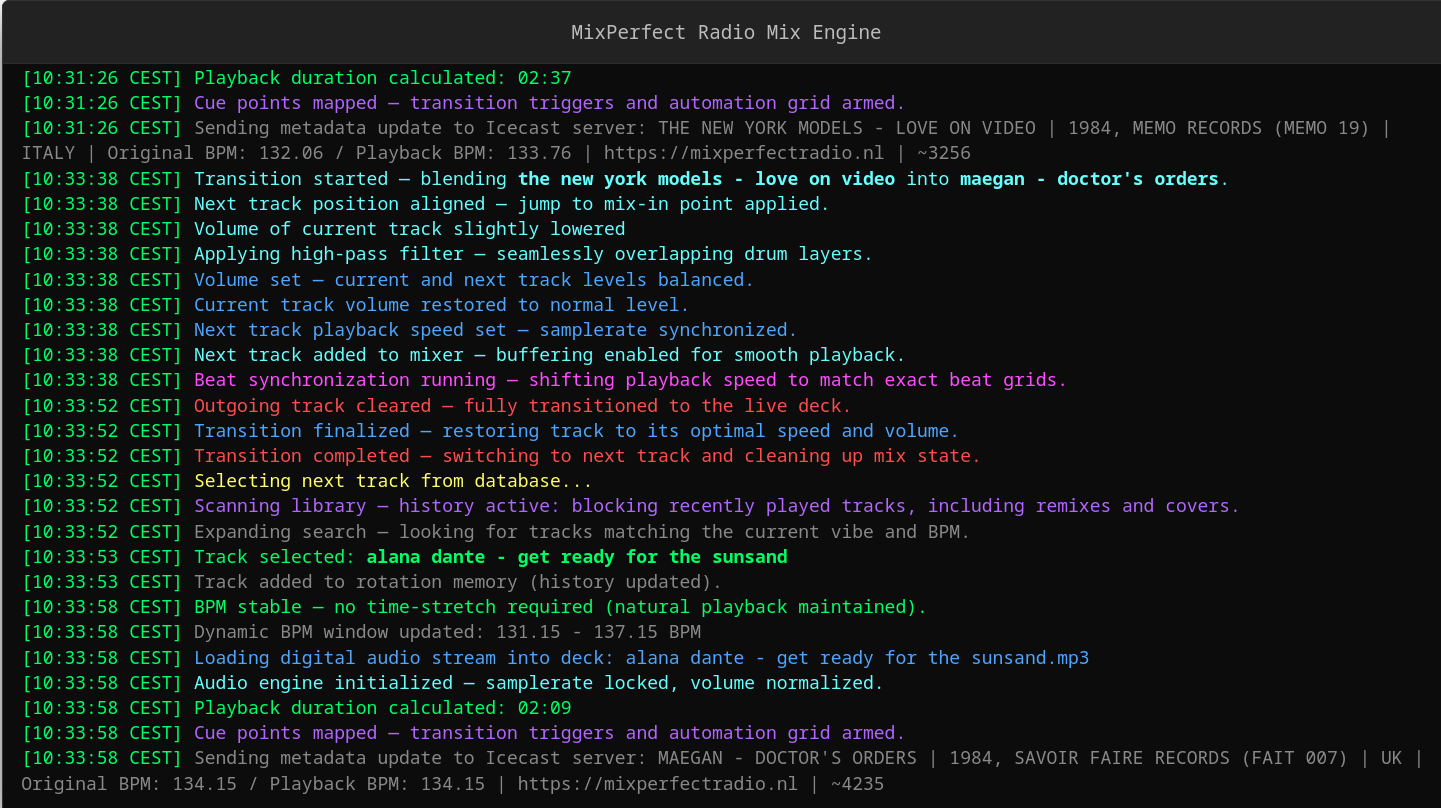
Task: Select the 'Scanning library — history active' line
Action: (717, 506)
